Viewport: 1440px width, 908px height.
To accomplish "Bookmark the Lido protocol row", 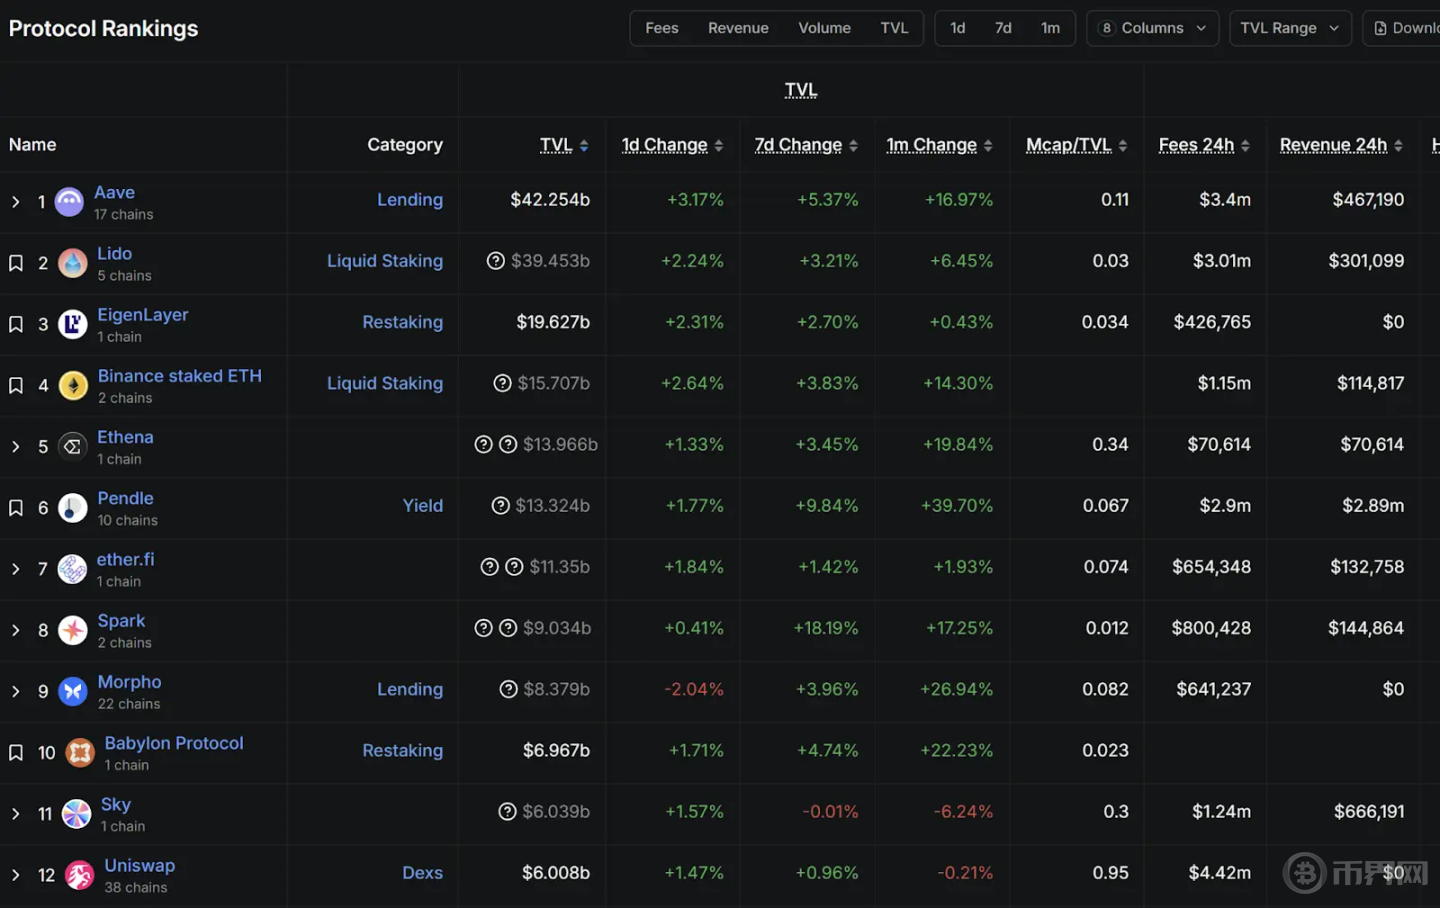I will coord(16,264).
